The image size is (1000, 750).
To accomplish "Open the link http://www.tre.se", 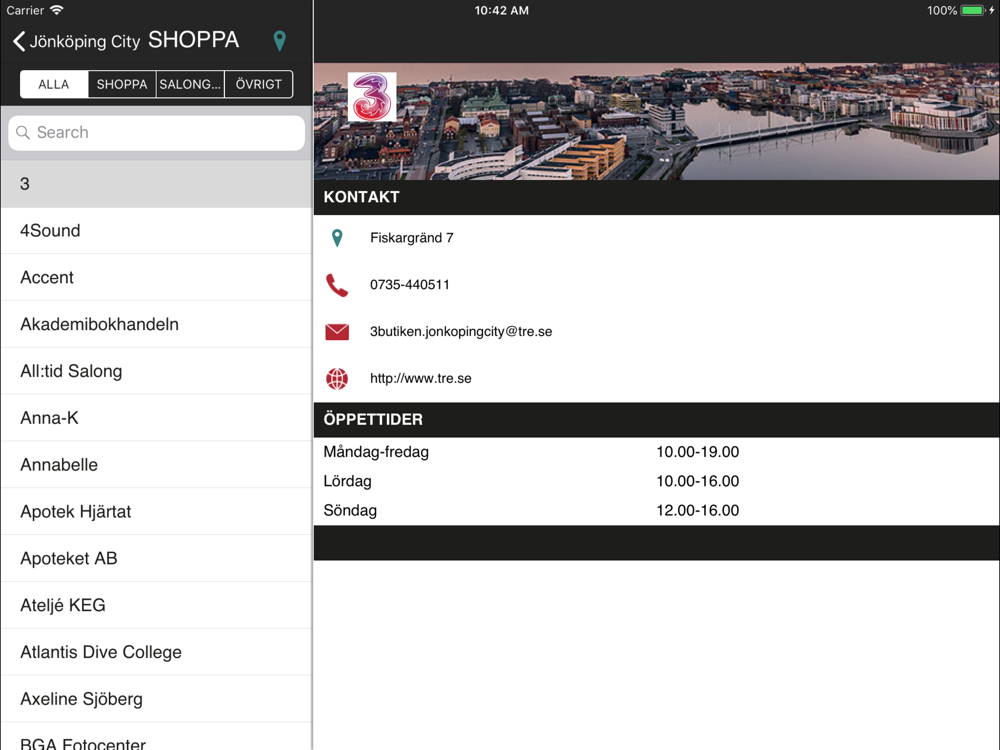I will point(421,378).
